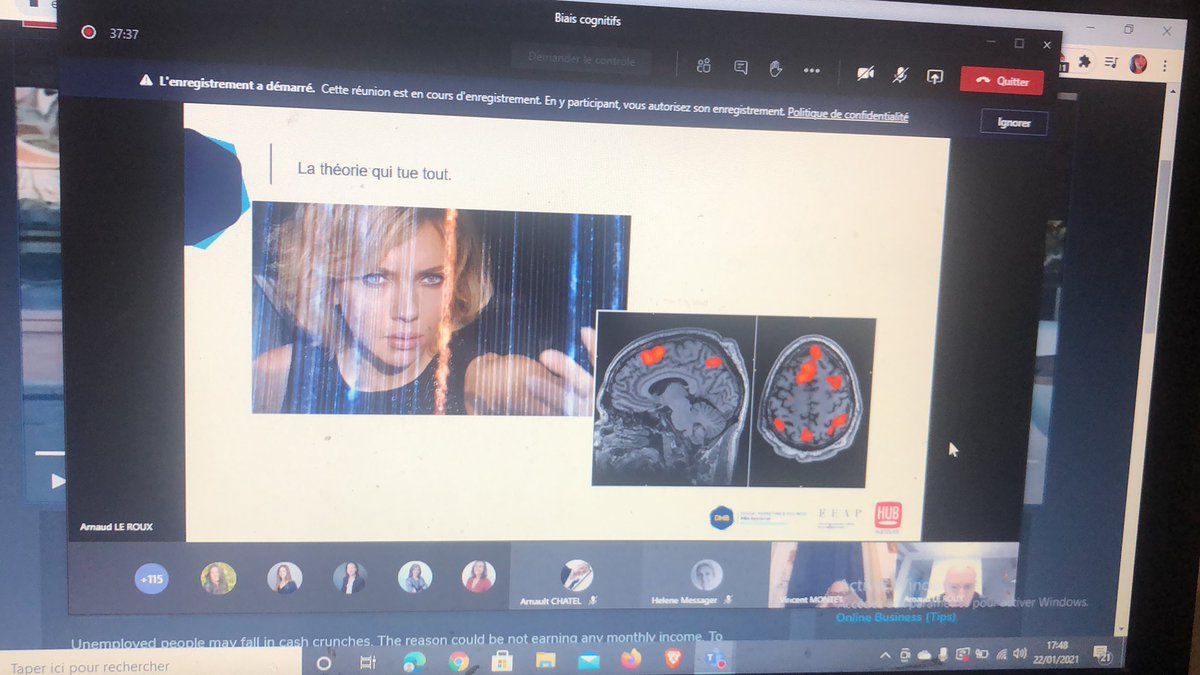Dismiss the recording notice with Ignorer
This screenshot has height=675, width=1200.
1014,124
